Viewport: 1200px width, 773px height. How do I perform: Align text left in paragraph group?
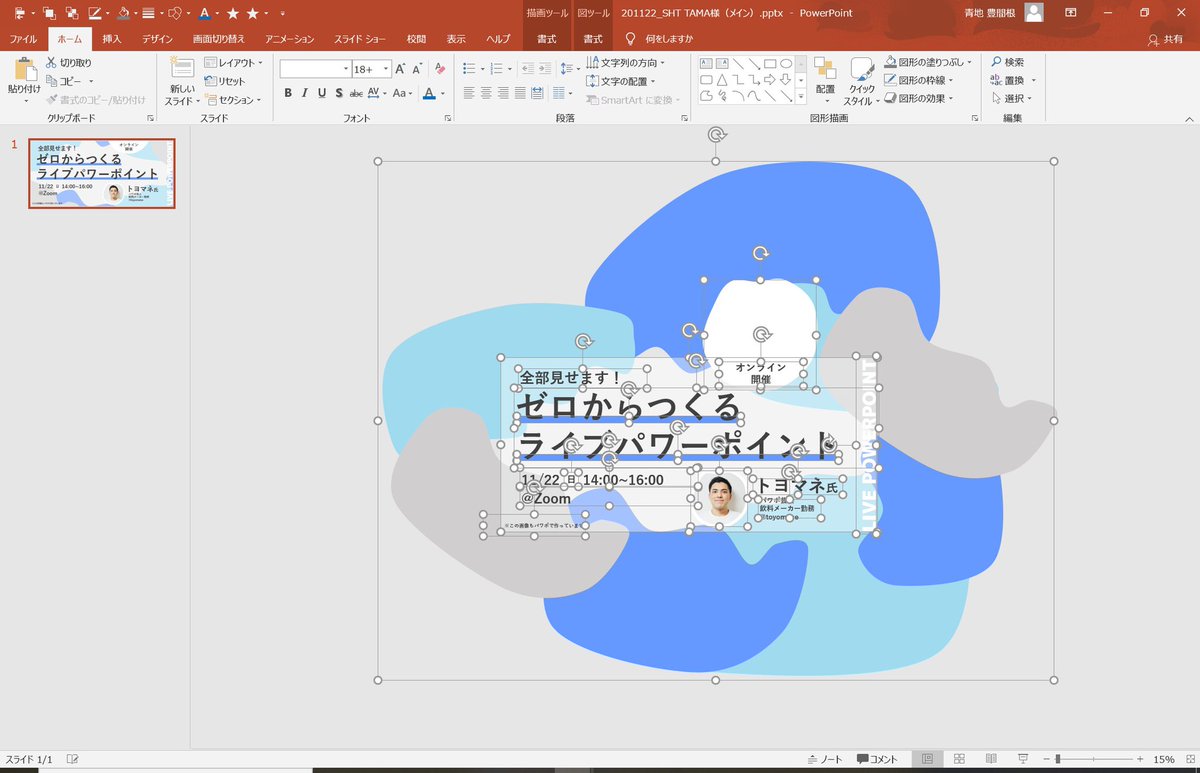[x=469, y=93]
